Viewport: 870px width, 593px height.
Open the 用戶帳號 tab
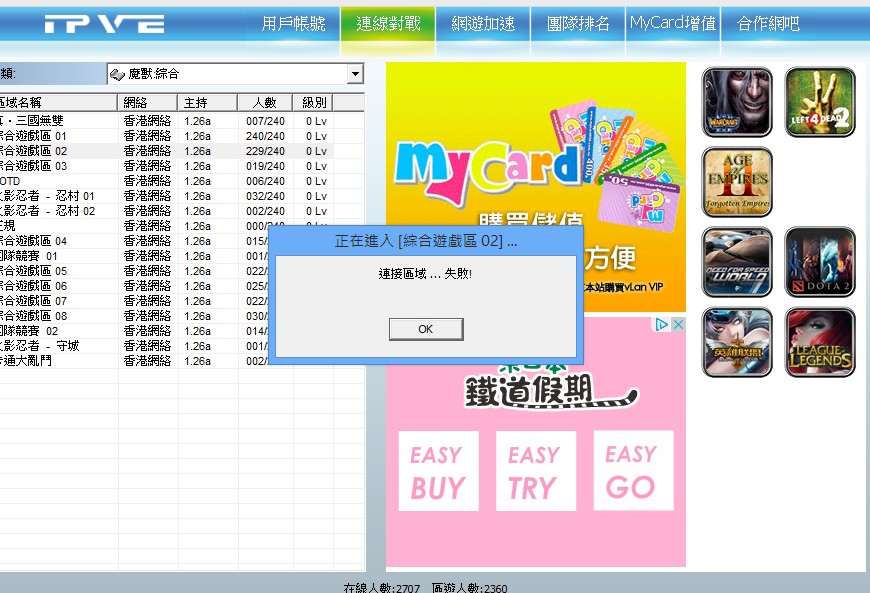point(293,24)
